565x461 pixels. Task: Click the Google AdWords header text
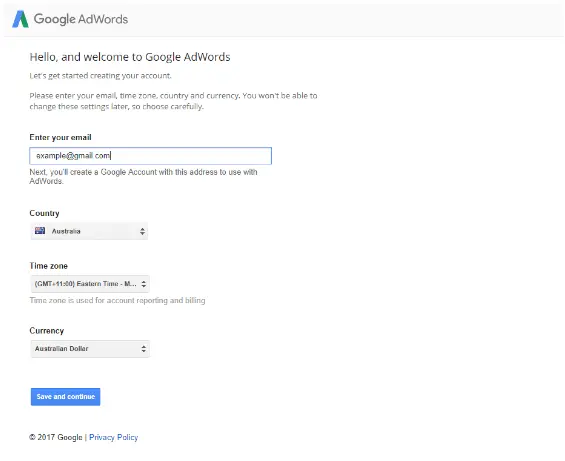tap(81, 19)
